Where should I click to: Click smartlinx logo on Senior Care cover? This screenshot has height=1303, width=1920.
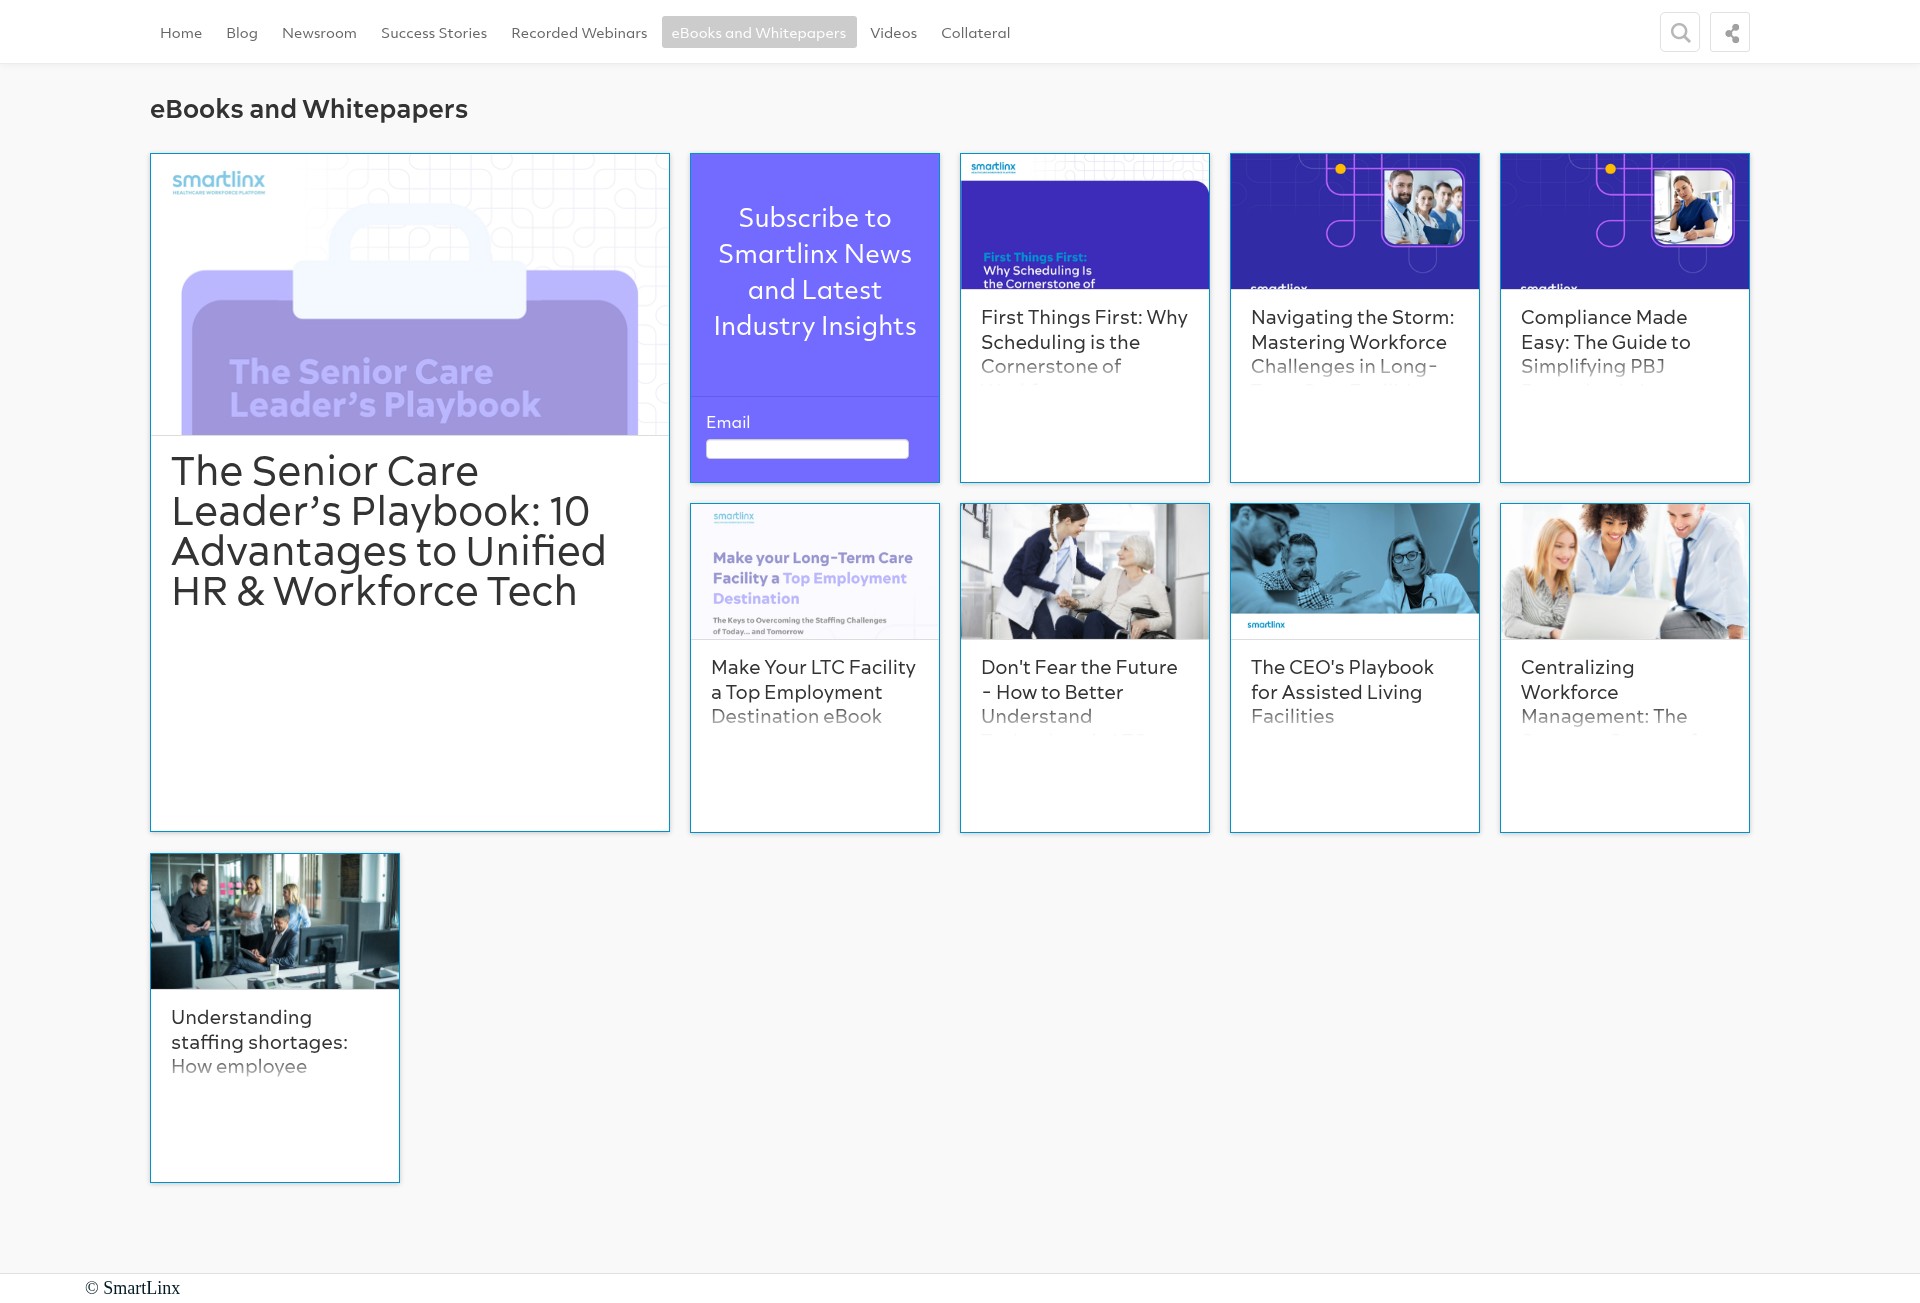tap(218, 182)
